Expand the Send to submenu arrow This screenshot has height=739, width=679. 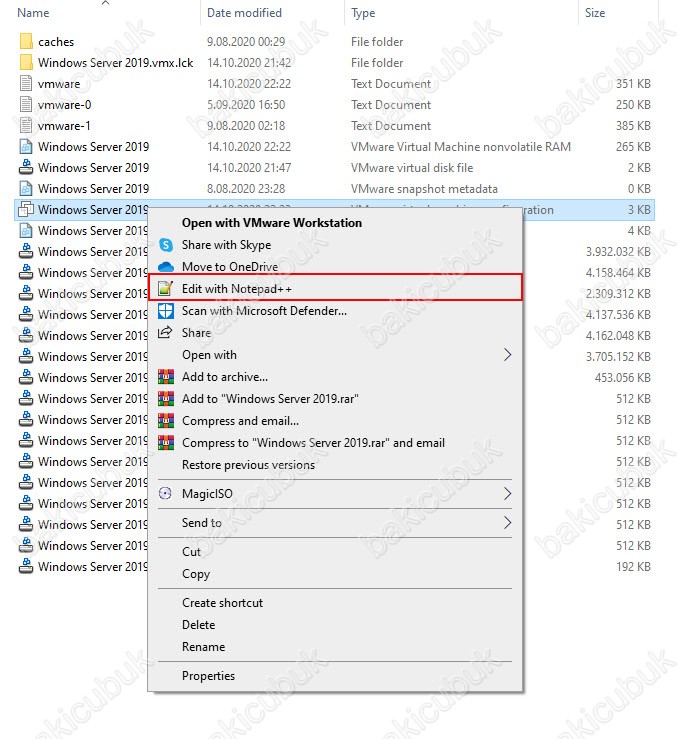(507, 523)
